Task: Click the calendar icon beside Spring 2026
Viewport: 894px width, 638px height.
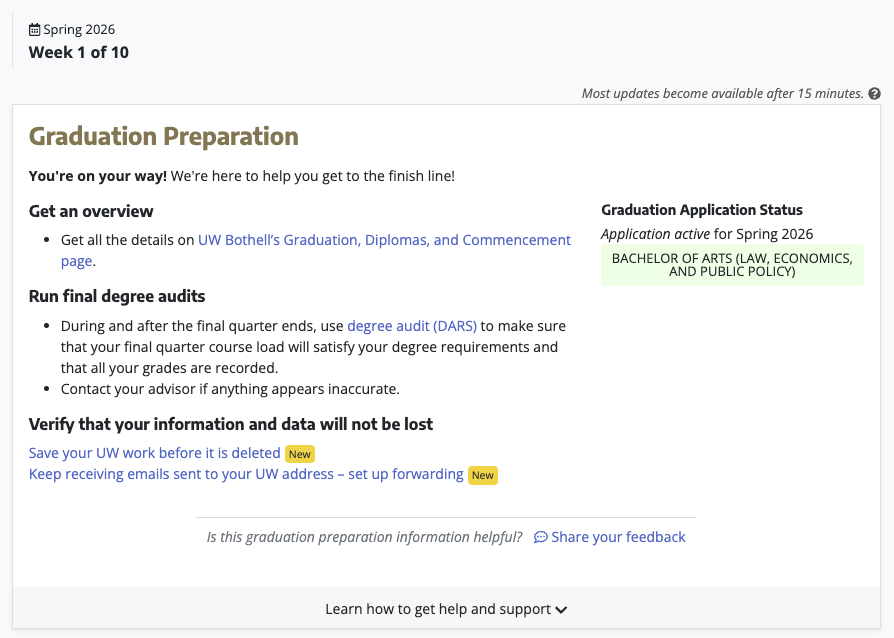Action: [35, 30]
